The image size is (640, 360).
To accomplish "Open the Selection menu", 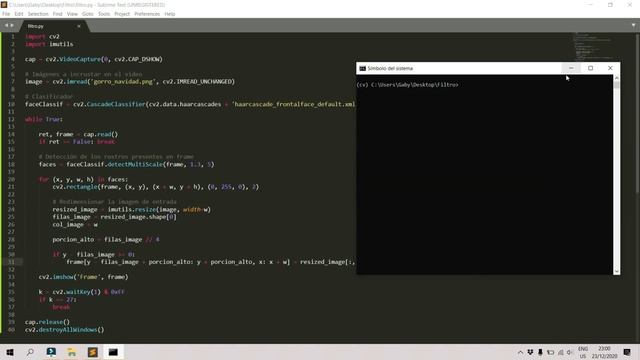I will (x=38, y=14).
